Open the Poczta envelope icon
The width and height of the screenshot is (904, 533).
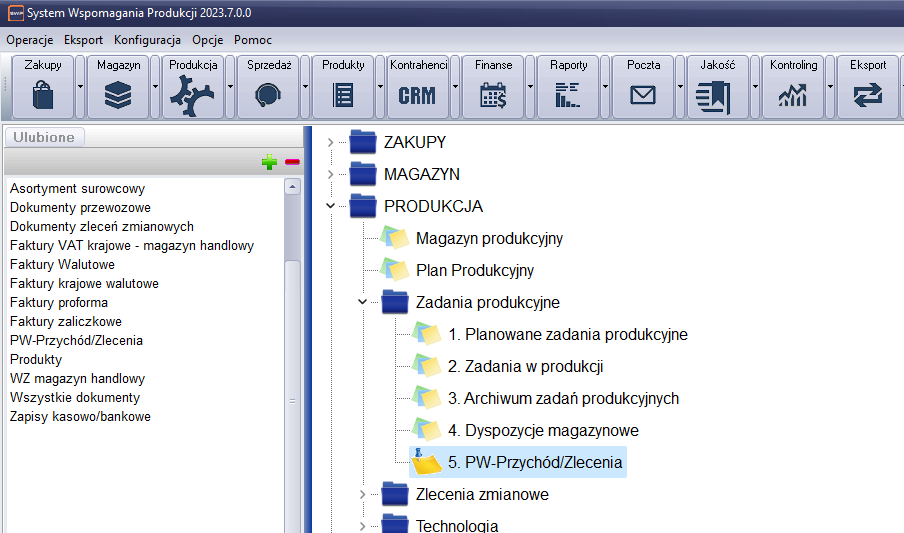pos(643,95)
